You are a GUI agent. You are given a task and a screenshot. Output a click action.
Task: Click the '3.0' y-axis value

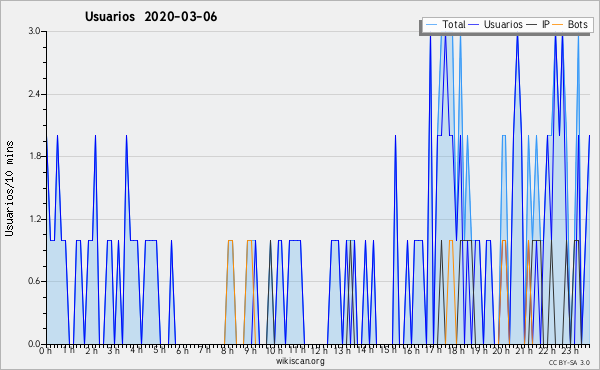[x=34, y=31]
